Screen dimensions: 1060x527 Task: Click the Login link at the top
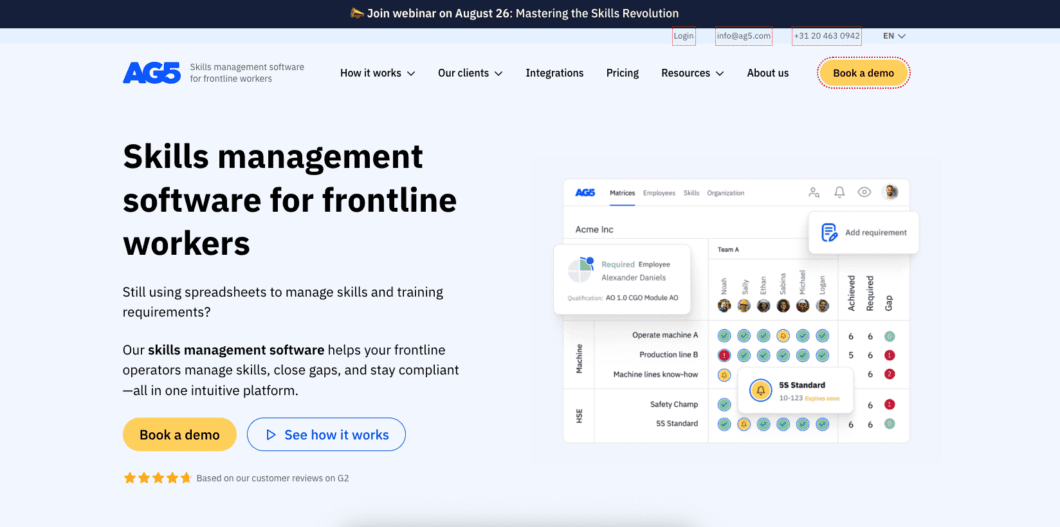684,36
